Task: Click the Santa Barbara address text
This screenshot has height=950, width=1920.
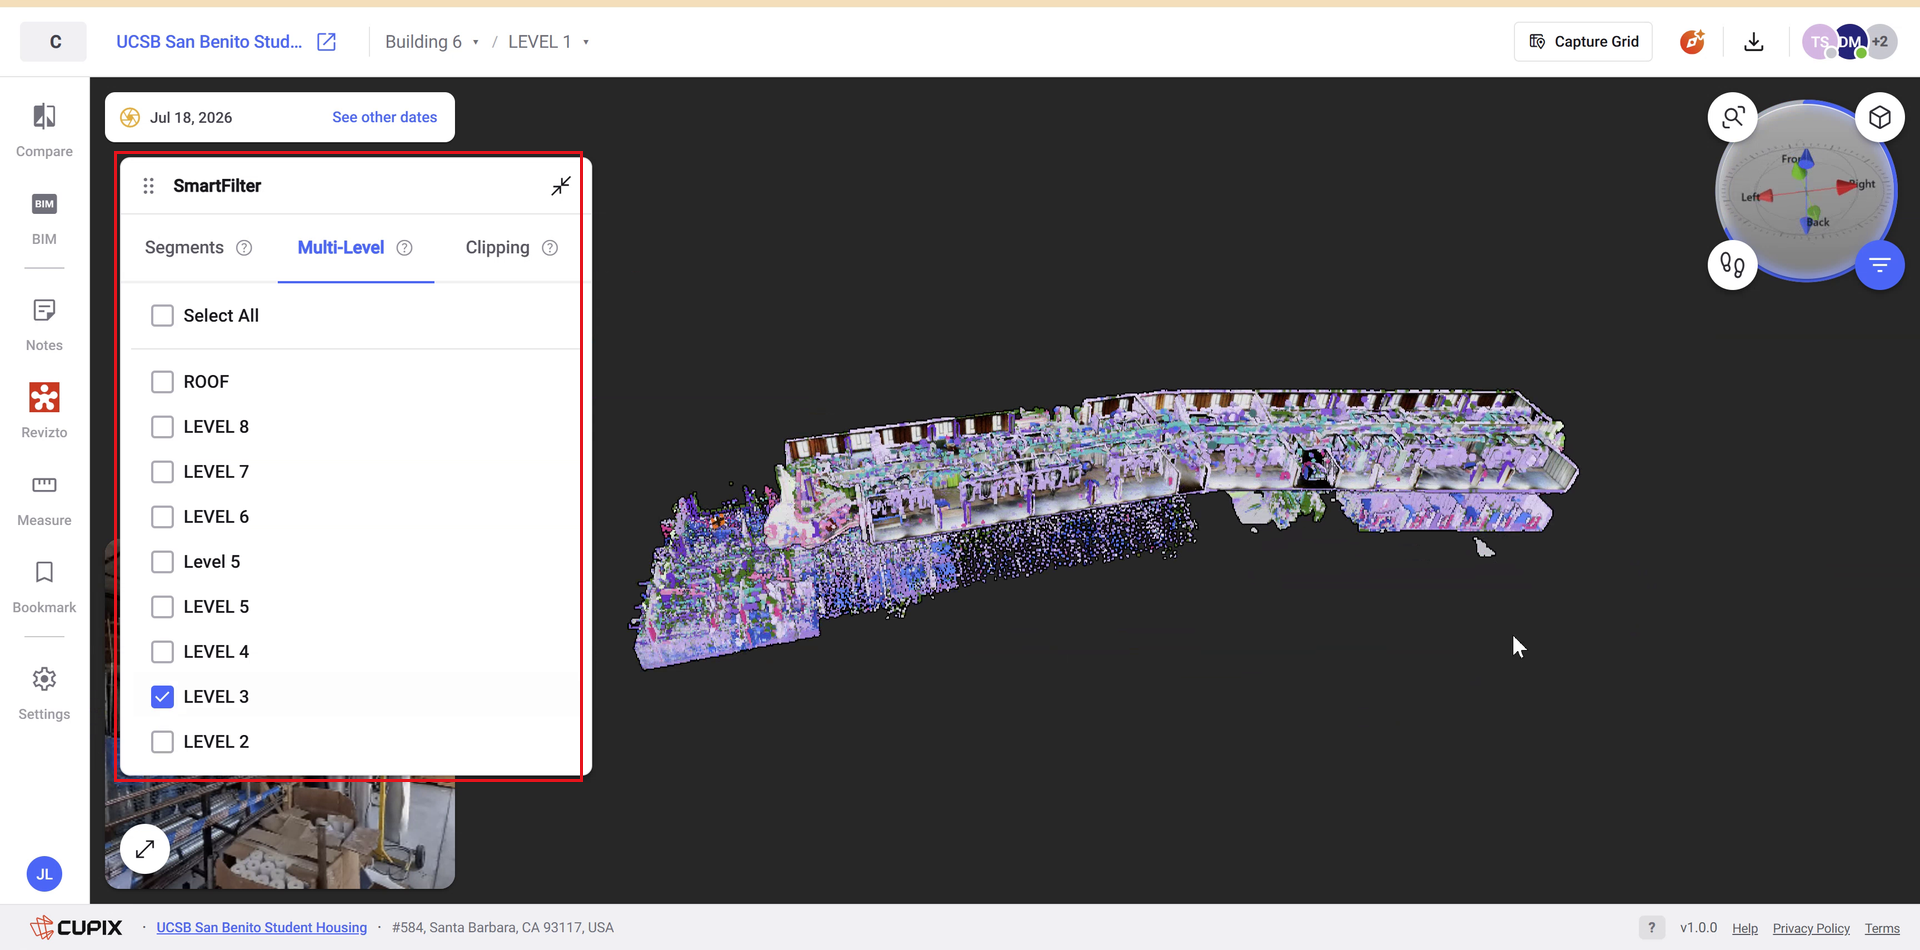Action: (x=503, y=928)
